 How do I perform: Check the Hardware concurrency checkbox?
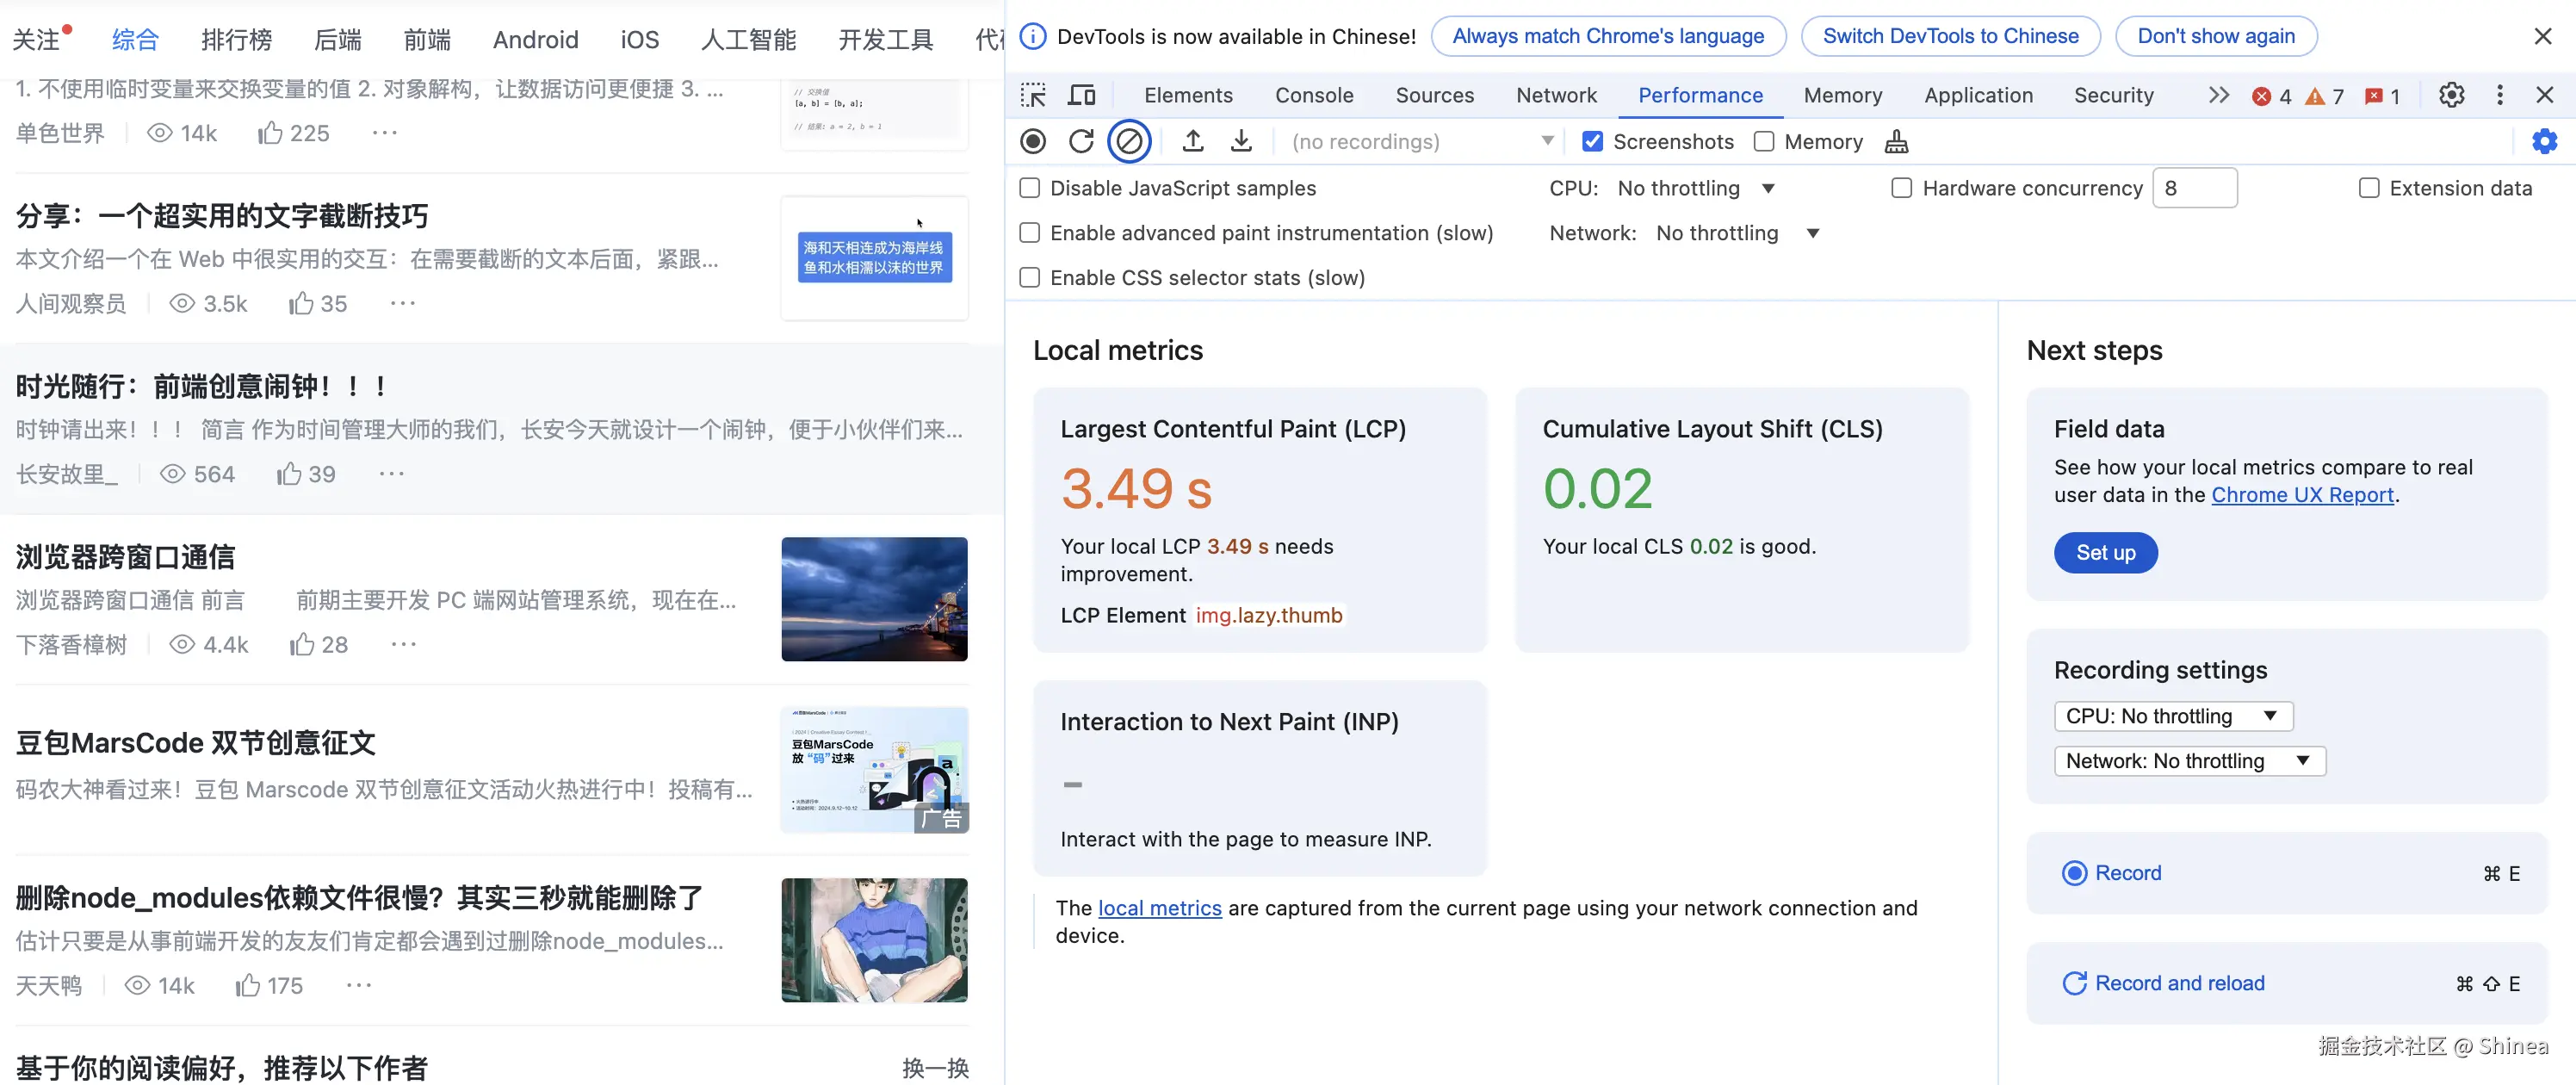click(x=1901, y=188)
